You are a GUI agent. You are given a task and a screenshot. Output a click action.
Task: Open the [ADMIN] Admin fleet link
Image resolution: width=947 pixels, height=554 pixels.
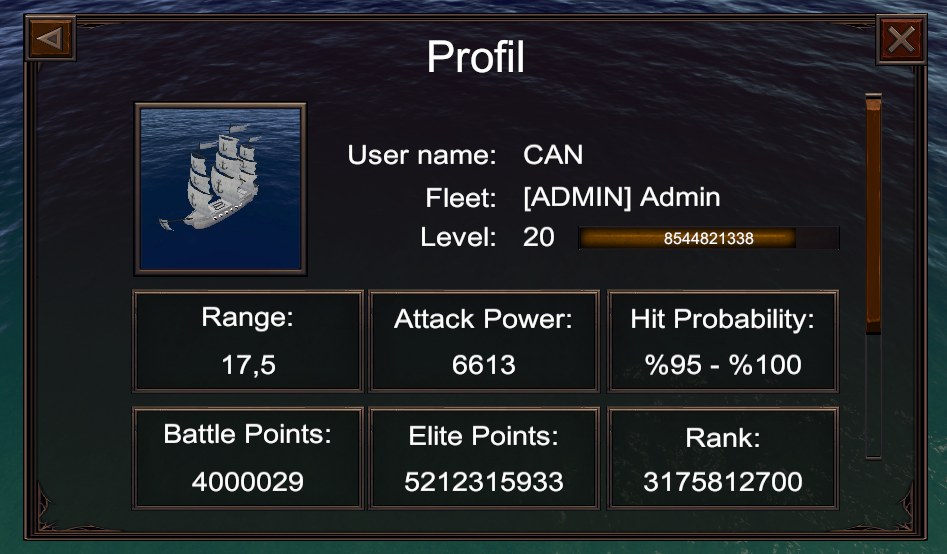pos(621,196)
